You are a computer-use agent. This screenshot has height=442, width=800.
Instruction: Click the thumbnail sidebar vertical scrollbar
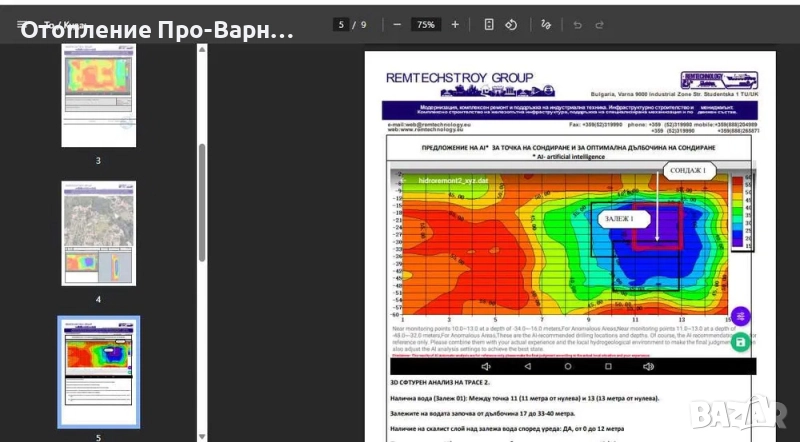coord(203,200)
